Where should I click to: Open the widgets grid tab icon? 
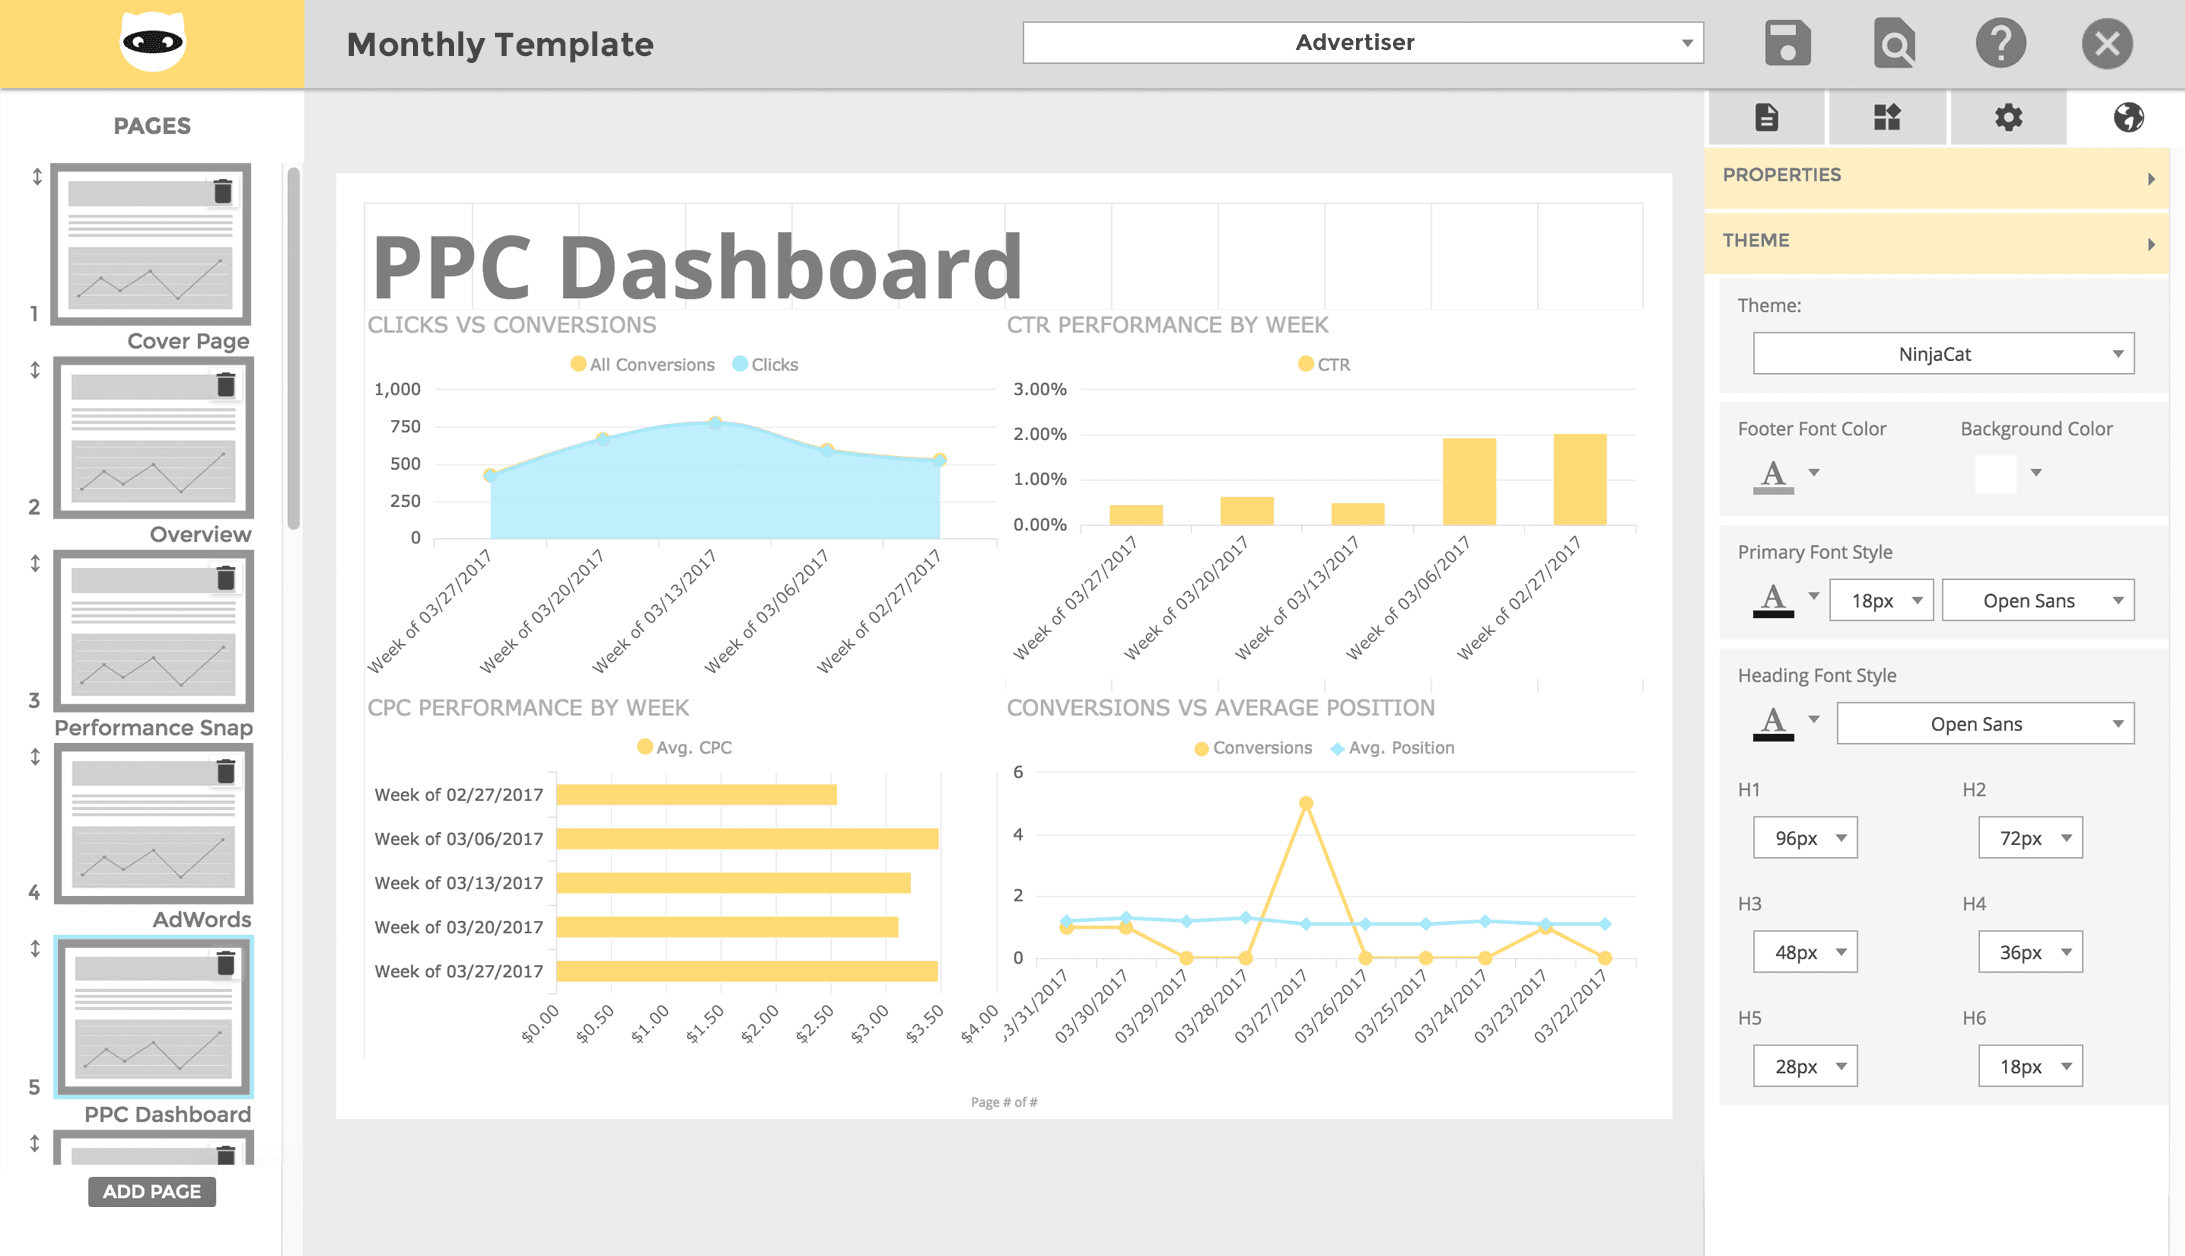(x=1887, y=118)
